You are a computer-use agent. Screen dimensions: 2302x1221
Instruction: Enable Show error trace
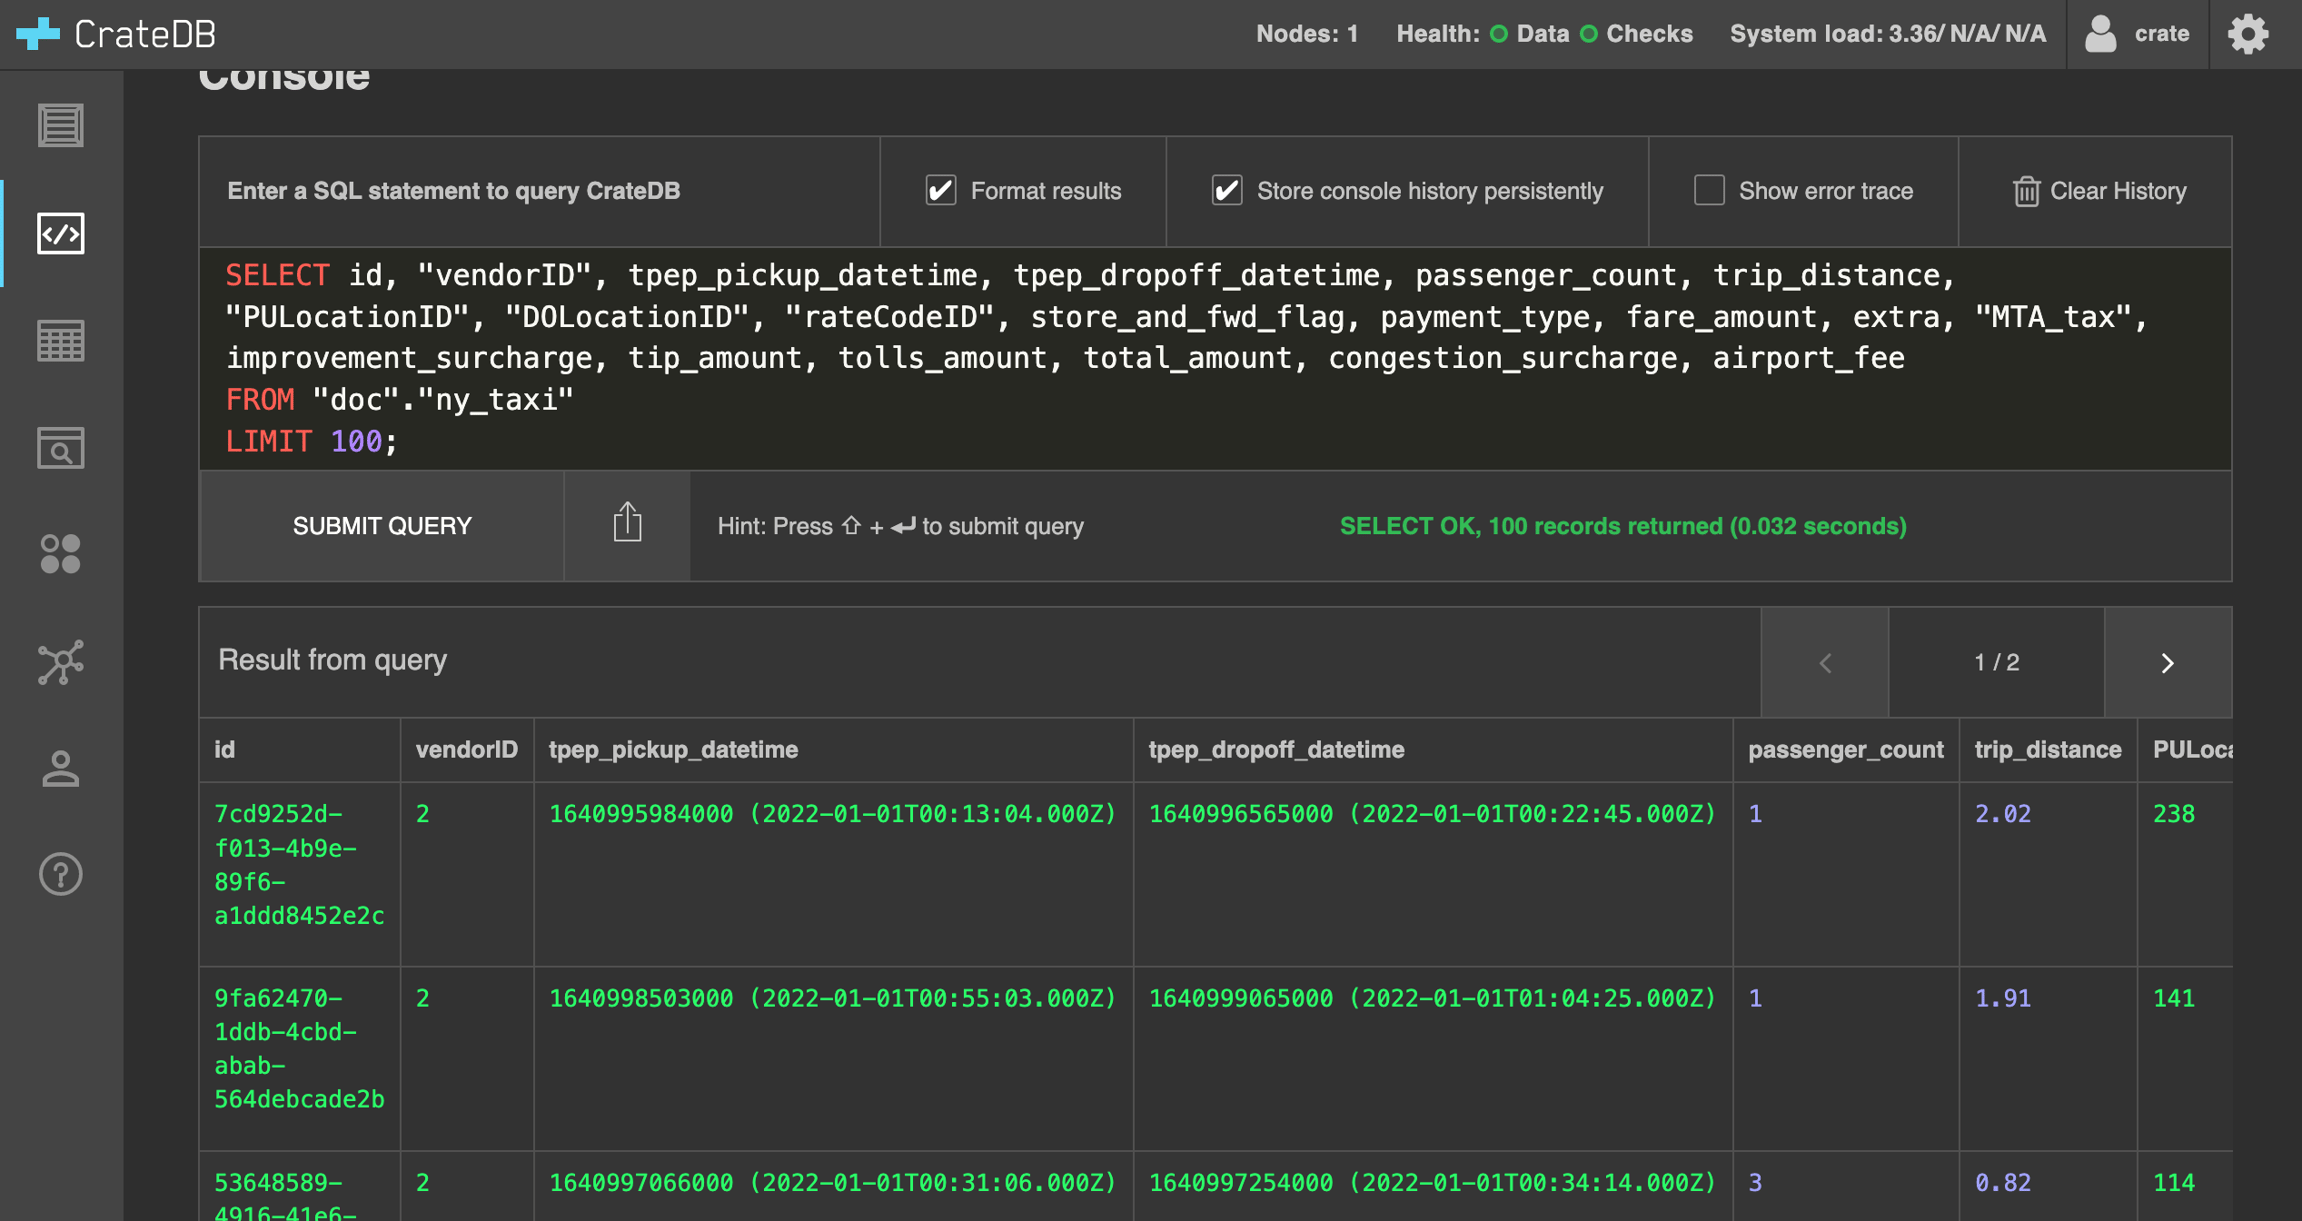[x=1709, y=190]
